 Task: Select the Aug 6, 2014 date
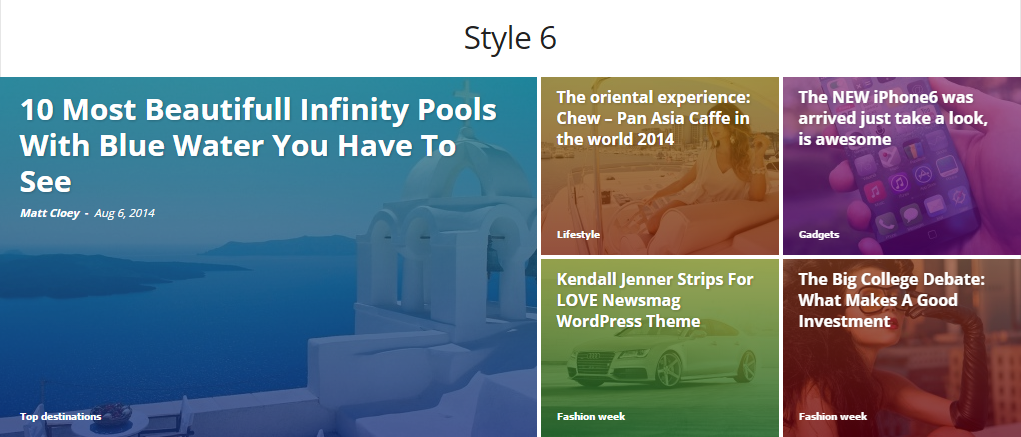124,213
